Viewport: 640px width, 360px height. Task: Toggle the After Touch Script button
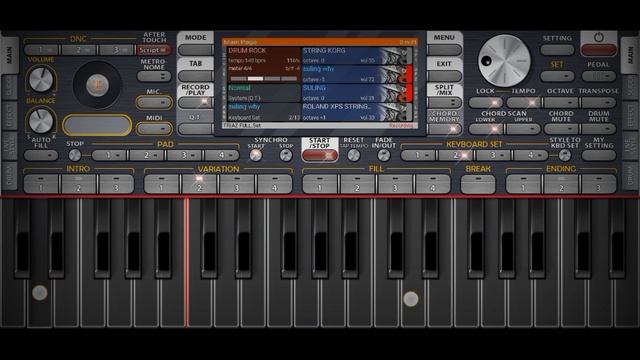154,50
